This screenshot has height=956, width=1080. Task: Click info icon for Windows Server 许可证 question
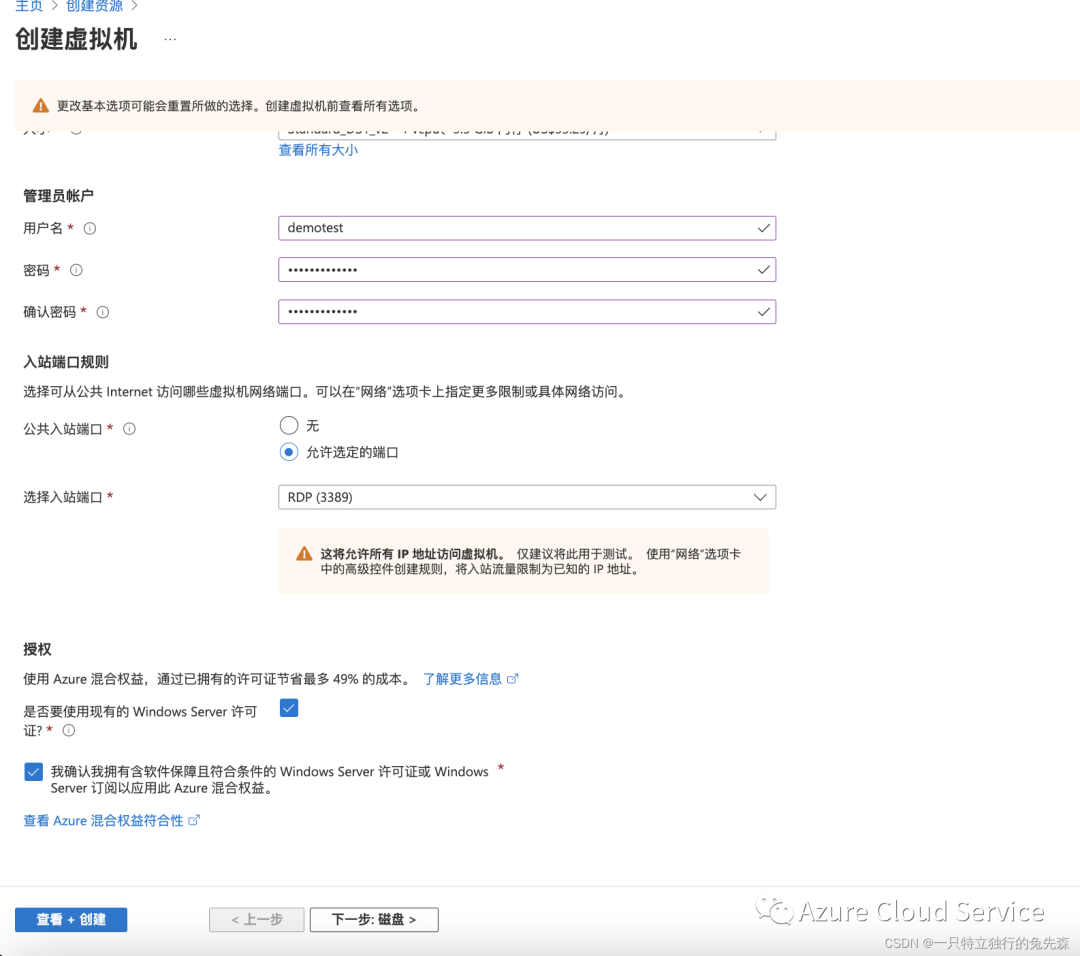[x=69, y=730]
